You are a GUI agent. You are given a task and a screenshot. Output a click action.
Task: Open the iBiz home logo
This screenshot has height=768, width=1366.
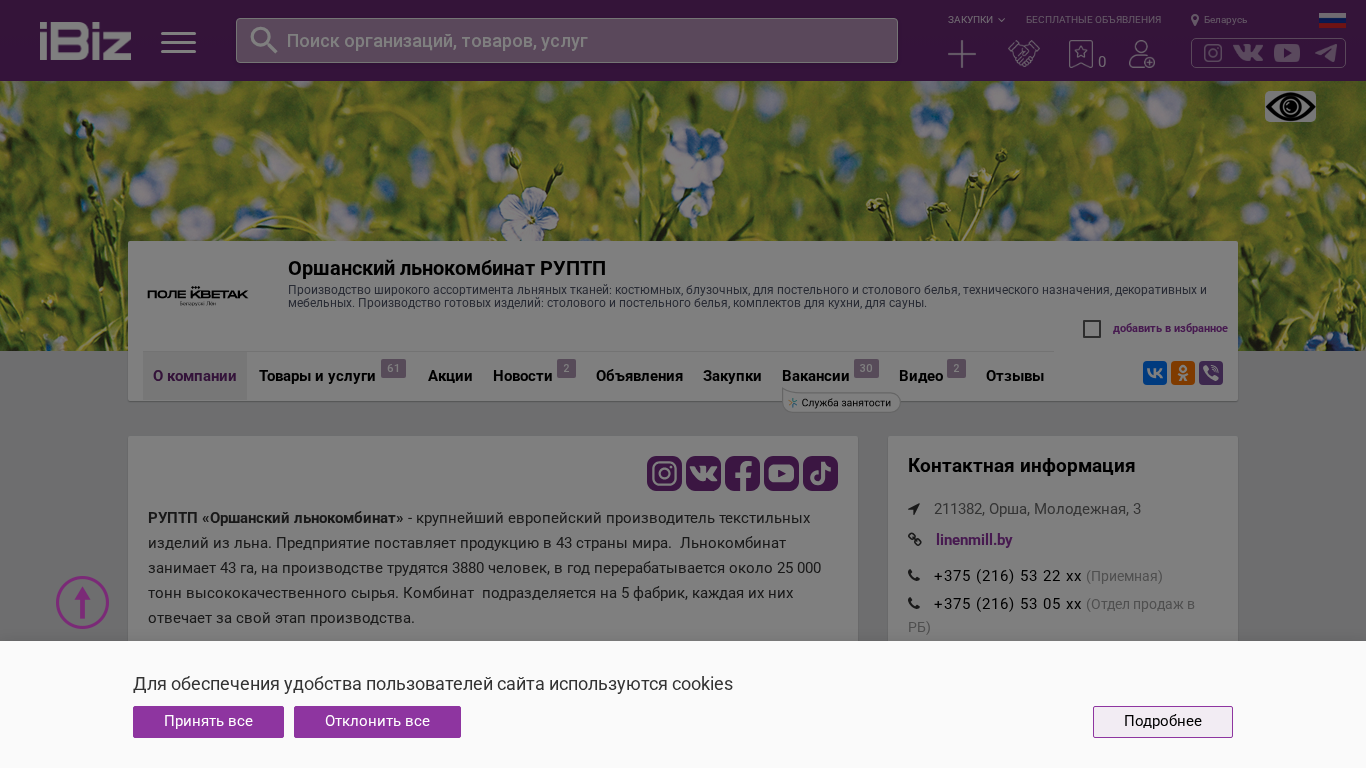(x=85, y=41)
